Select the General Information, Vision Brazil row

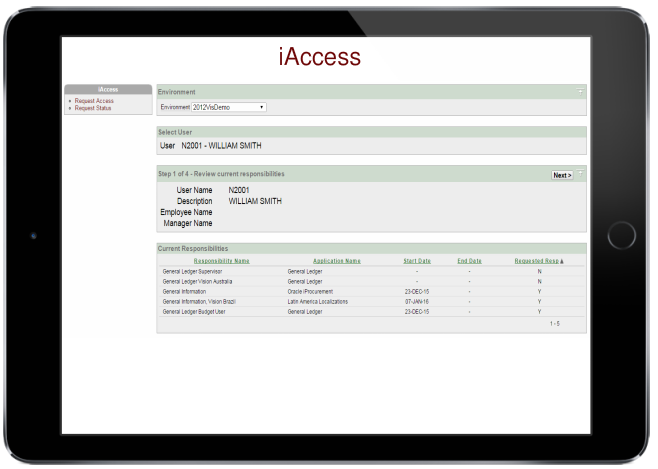pos(206,301)
